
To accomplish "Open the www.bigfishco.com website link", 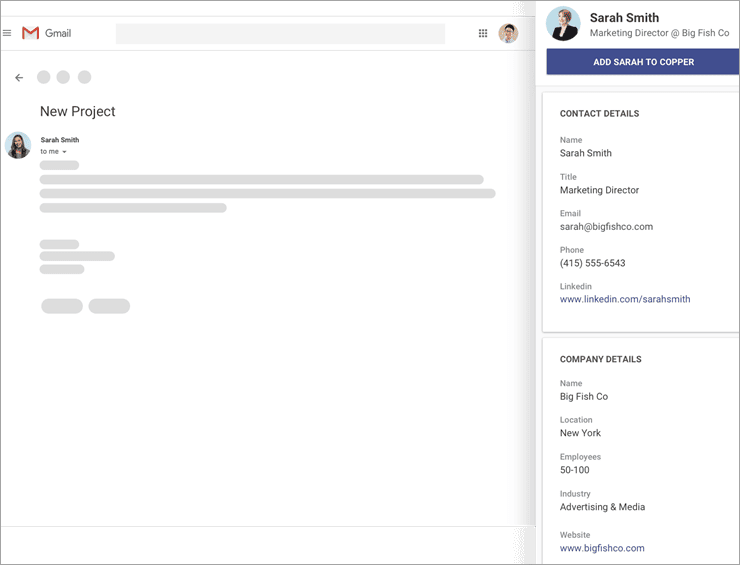I will pos(601,548).
